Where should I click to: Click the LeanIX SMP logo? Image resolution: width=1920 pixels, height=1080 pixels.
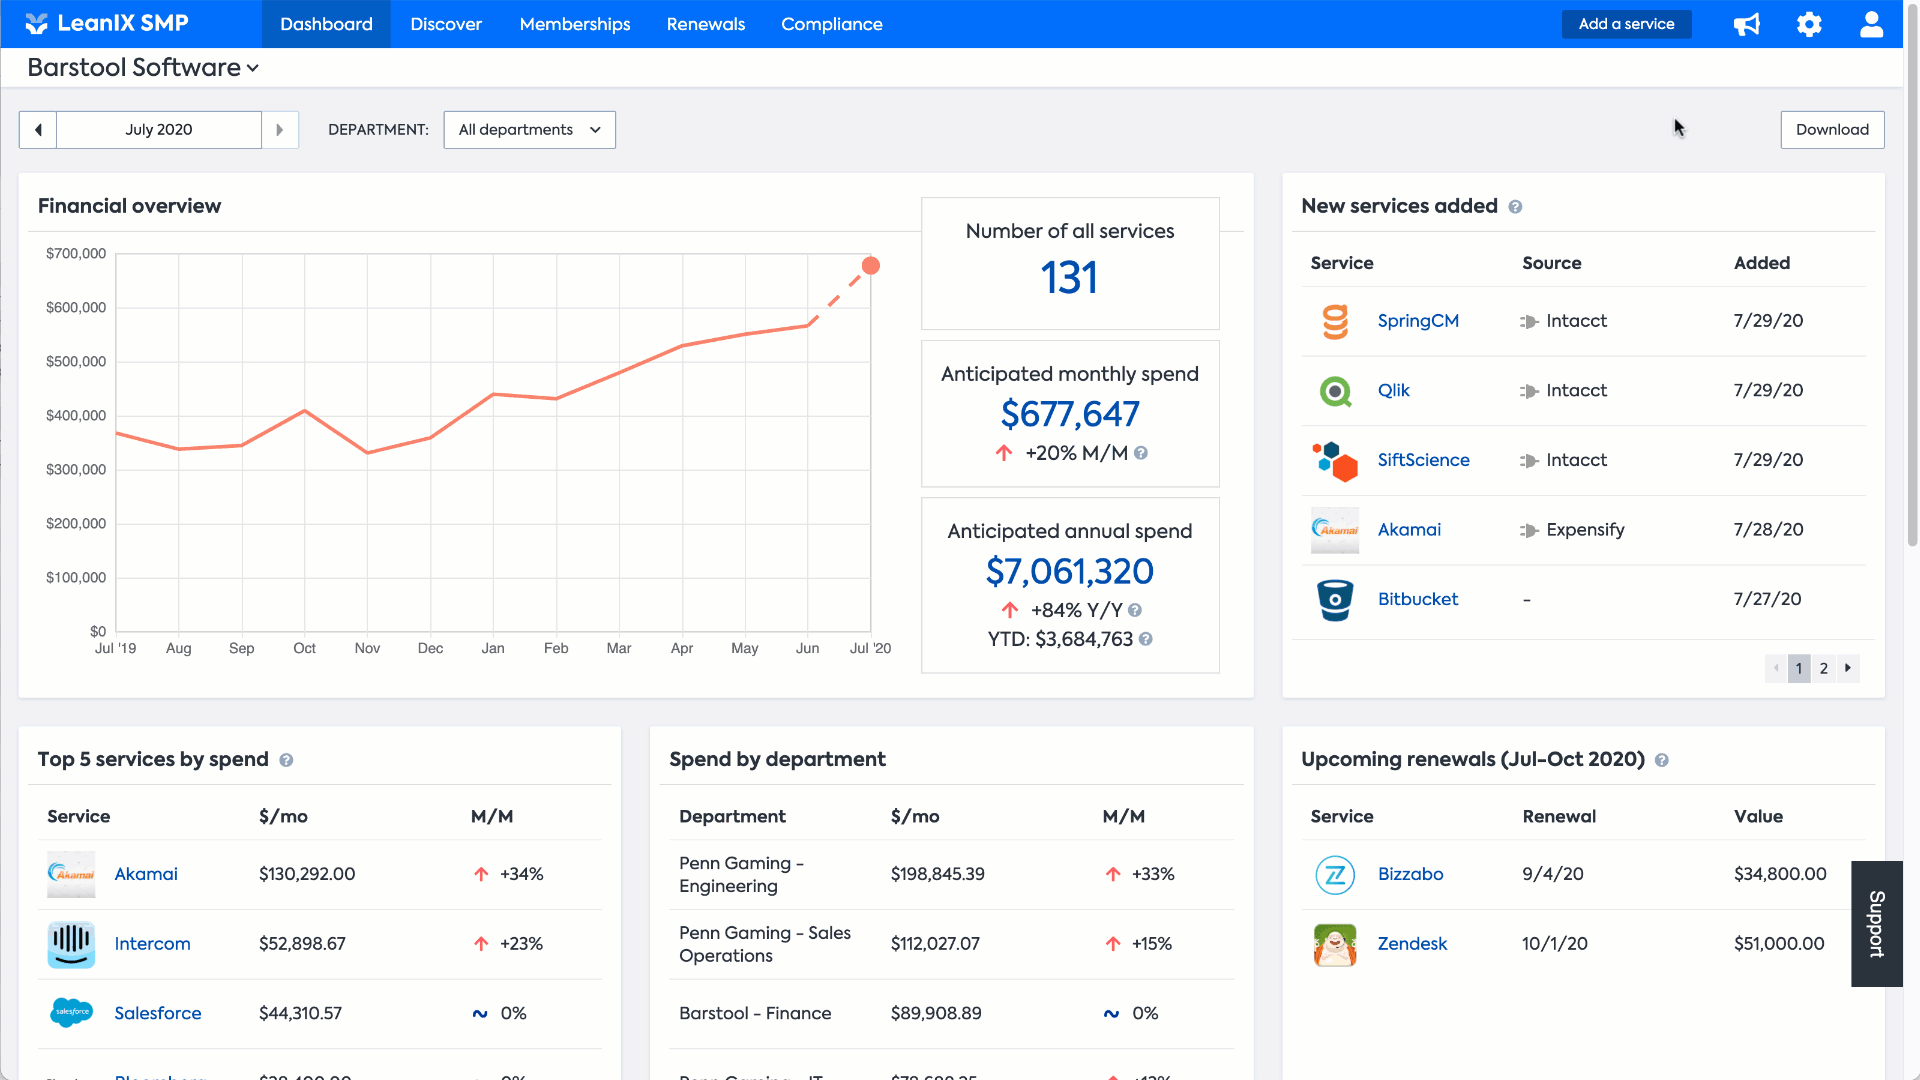(106, 23)
